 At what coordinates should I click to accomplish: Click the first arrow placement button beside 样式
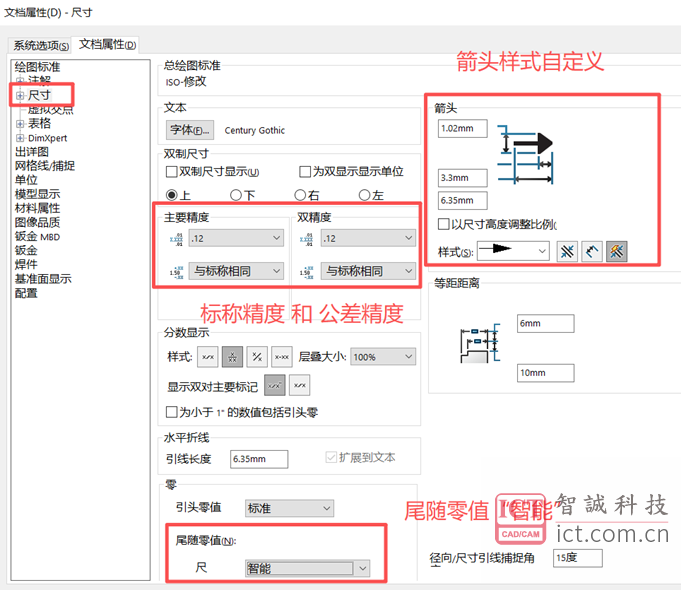coord(567,252)
